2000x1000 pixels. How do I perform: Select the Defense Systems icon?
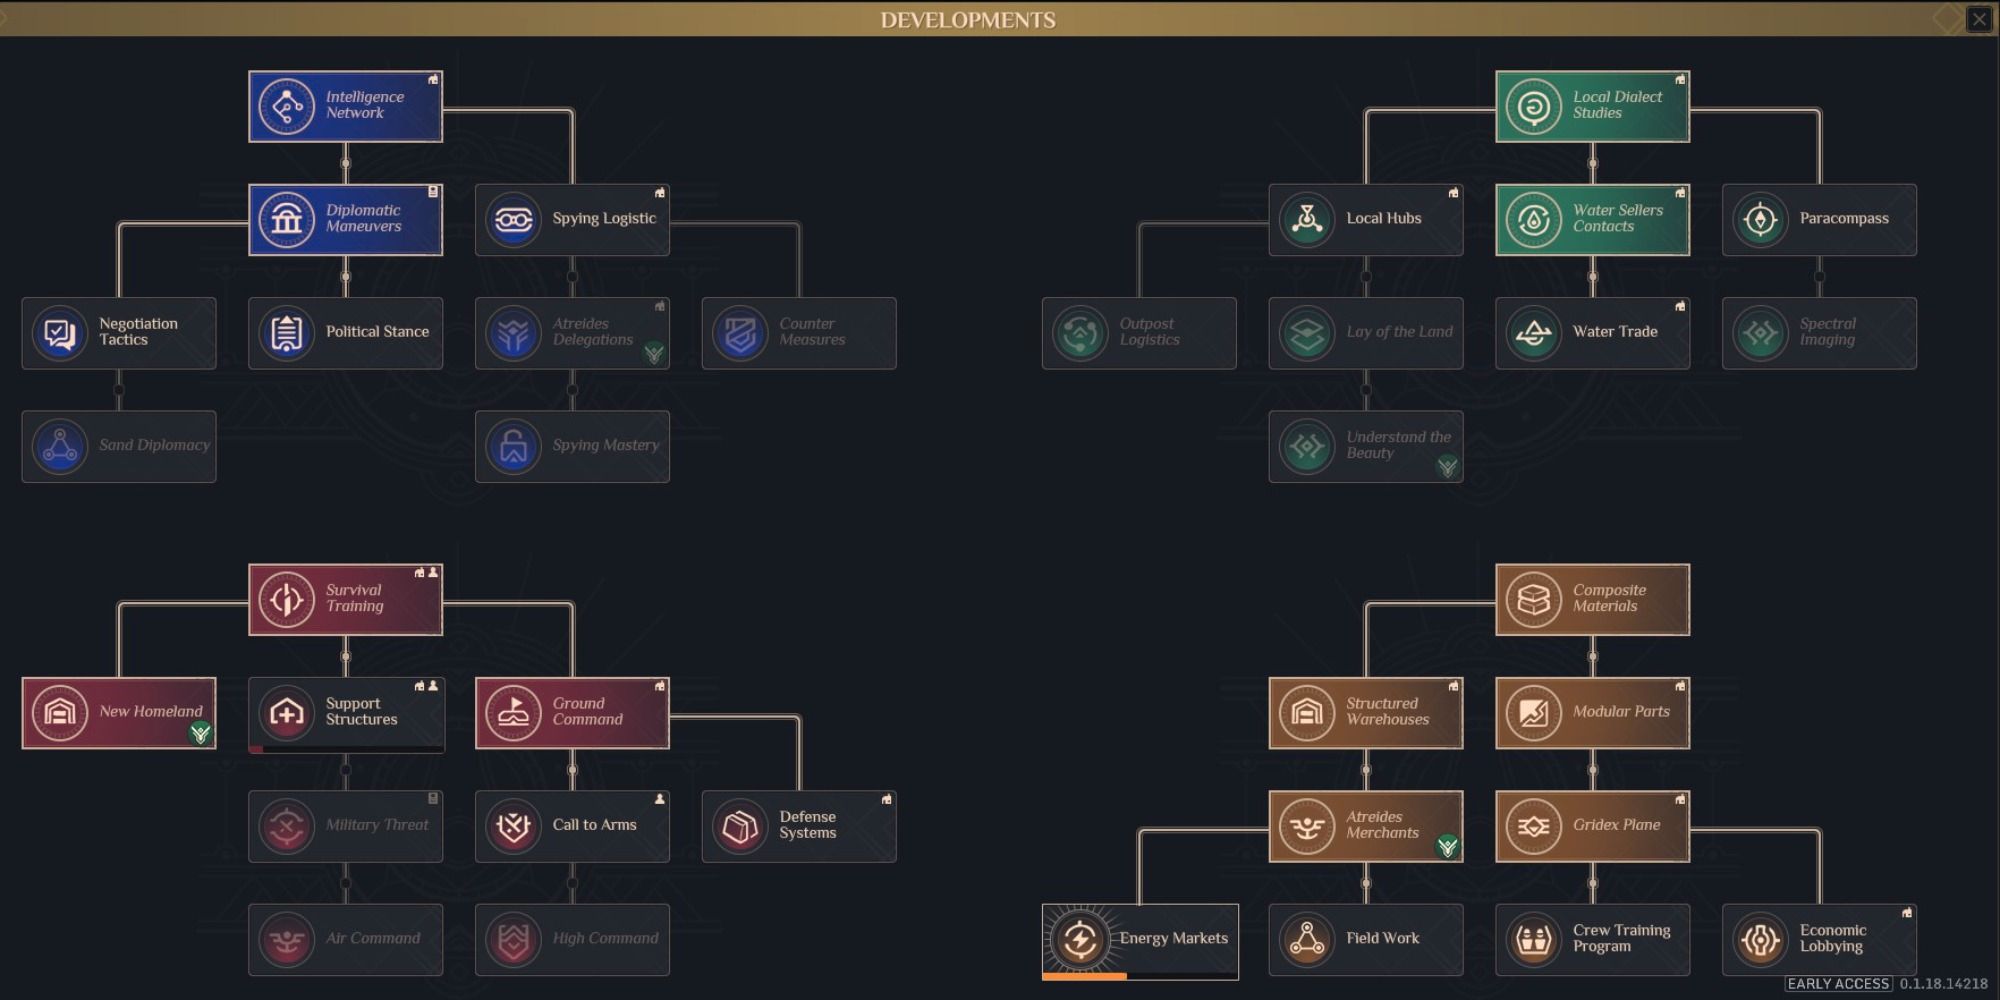[741, 826]
